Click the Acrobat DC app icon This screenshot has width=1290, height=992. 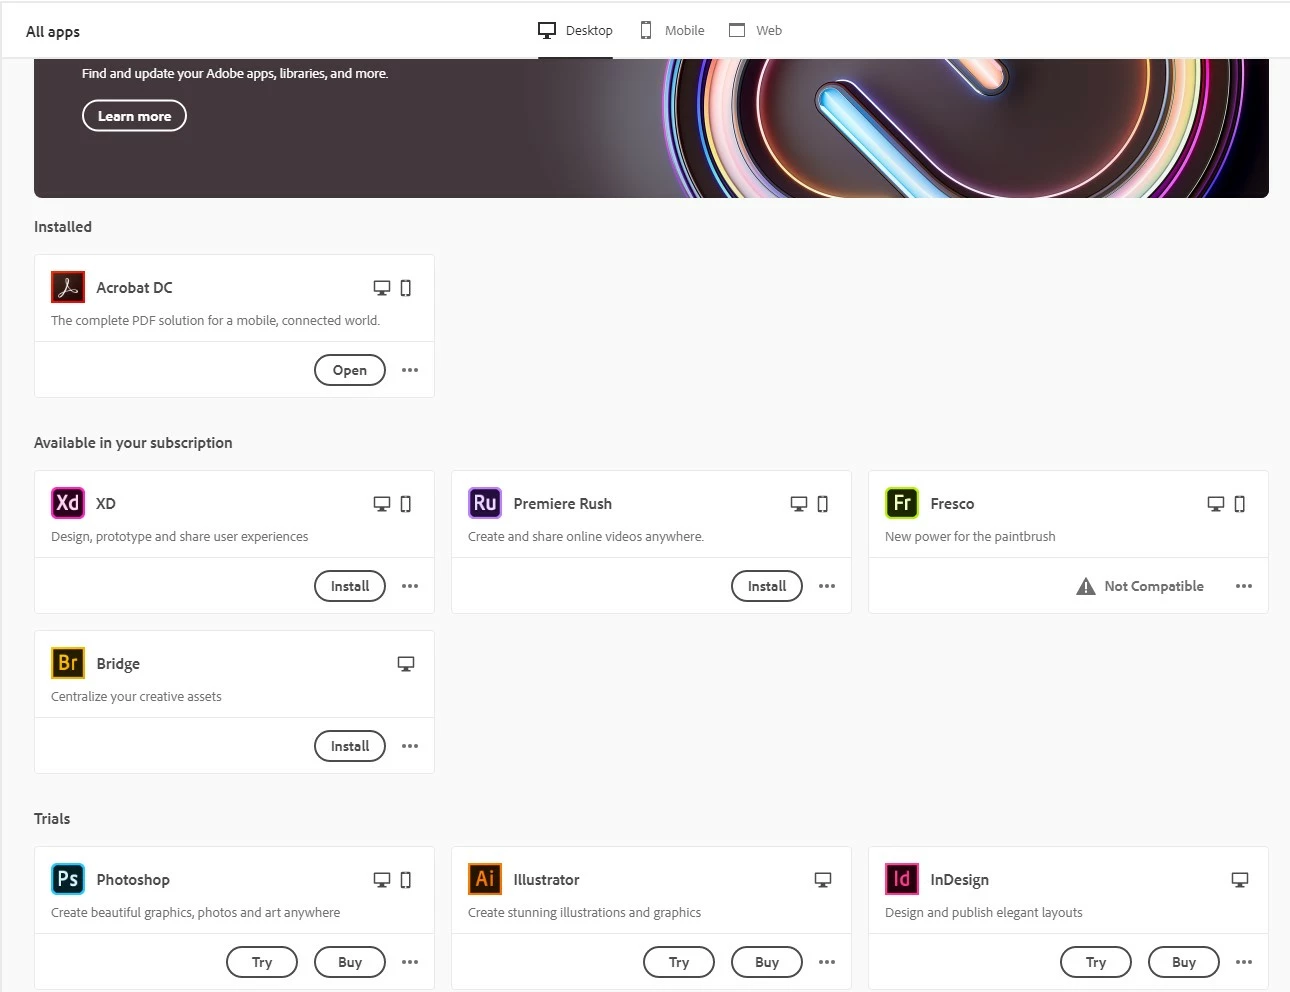(x=68, y=287)
